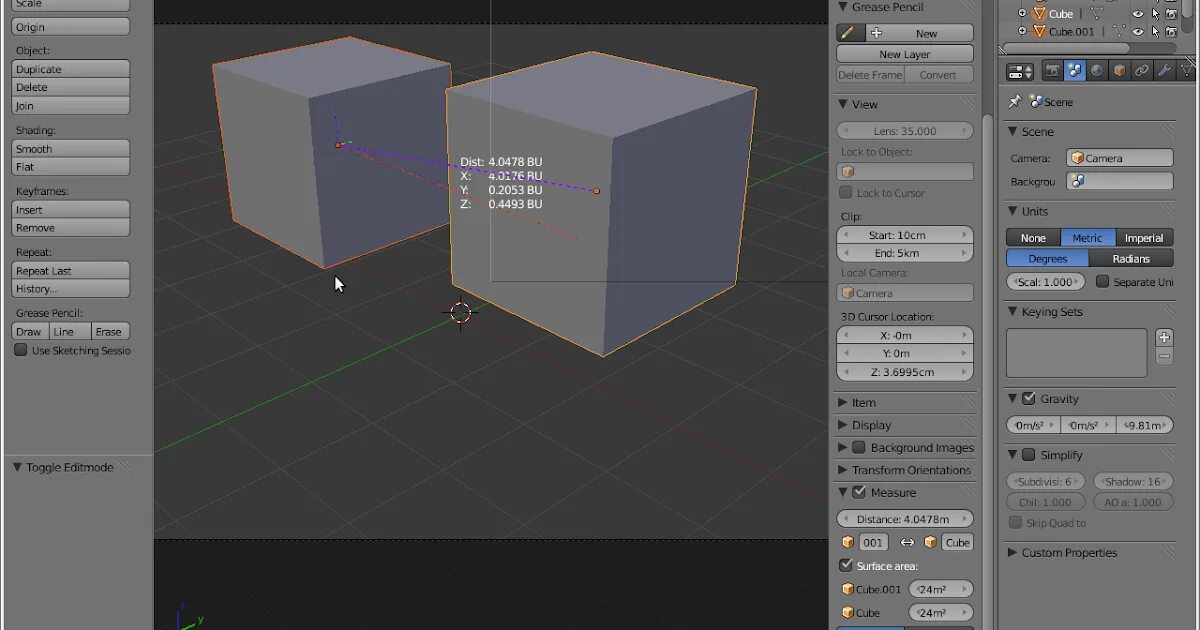This screenshot has height=630, width=1200.
Task: Collapse the Toggle Editmode operator panel
Action: click(x=17, y=467)
